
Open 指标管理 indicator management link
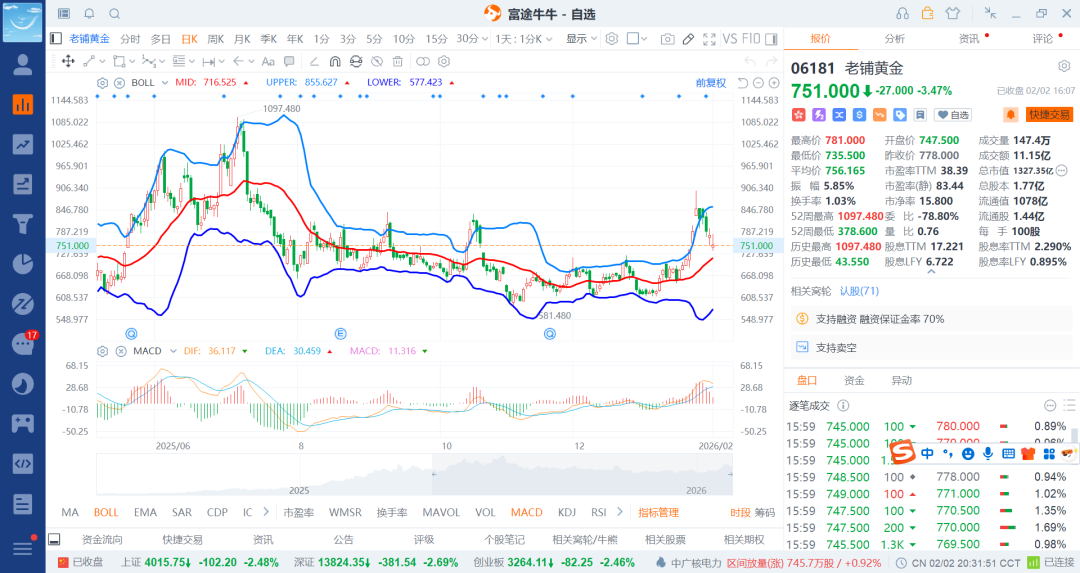(x=658, y=513)
